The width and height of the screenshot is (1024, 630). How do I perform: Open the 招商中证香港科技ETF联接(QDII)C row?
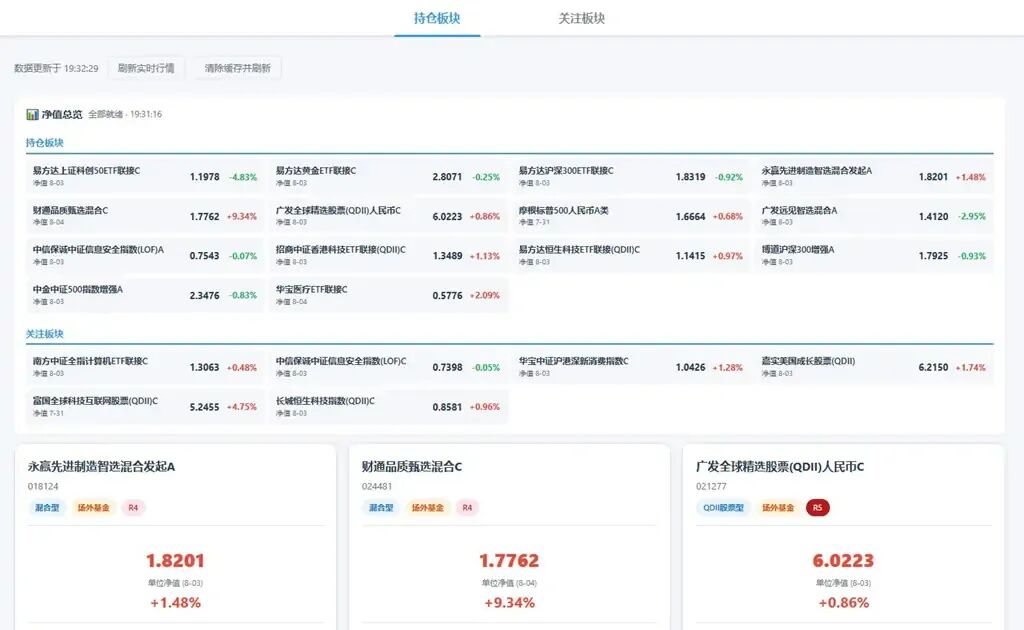[x=388, y=255]
